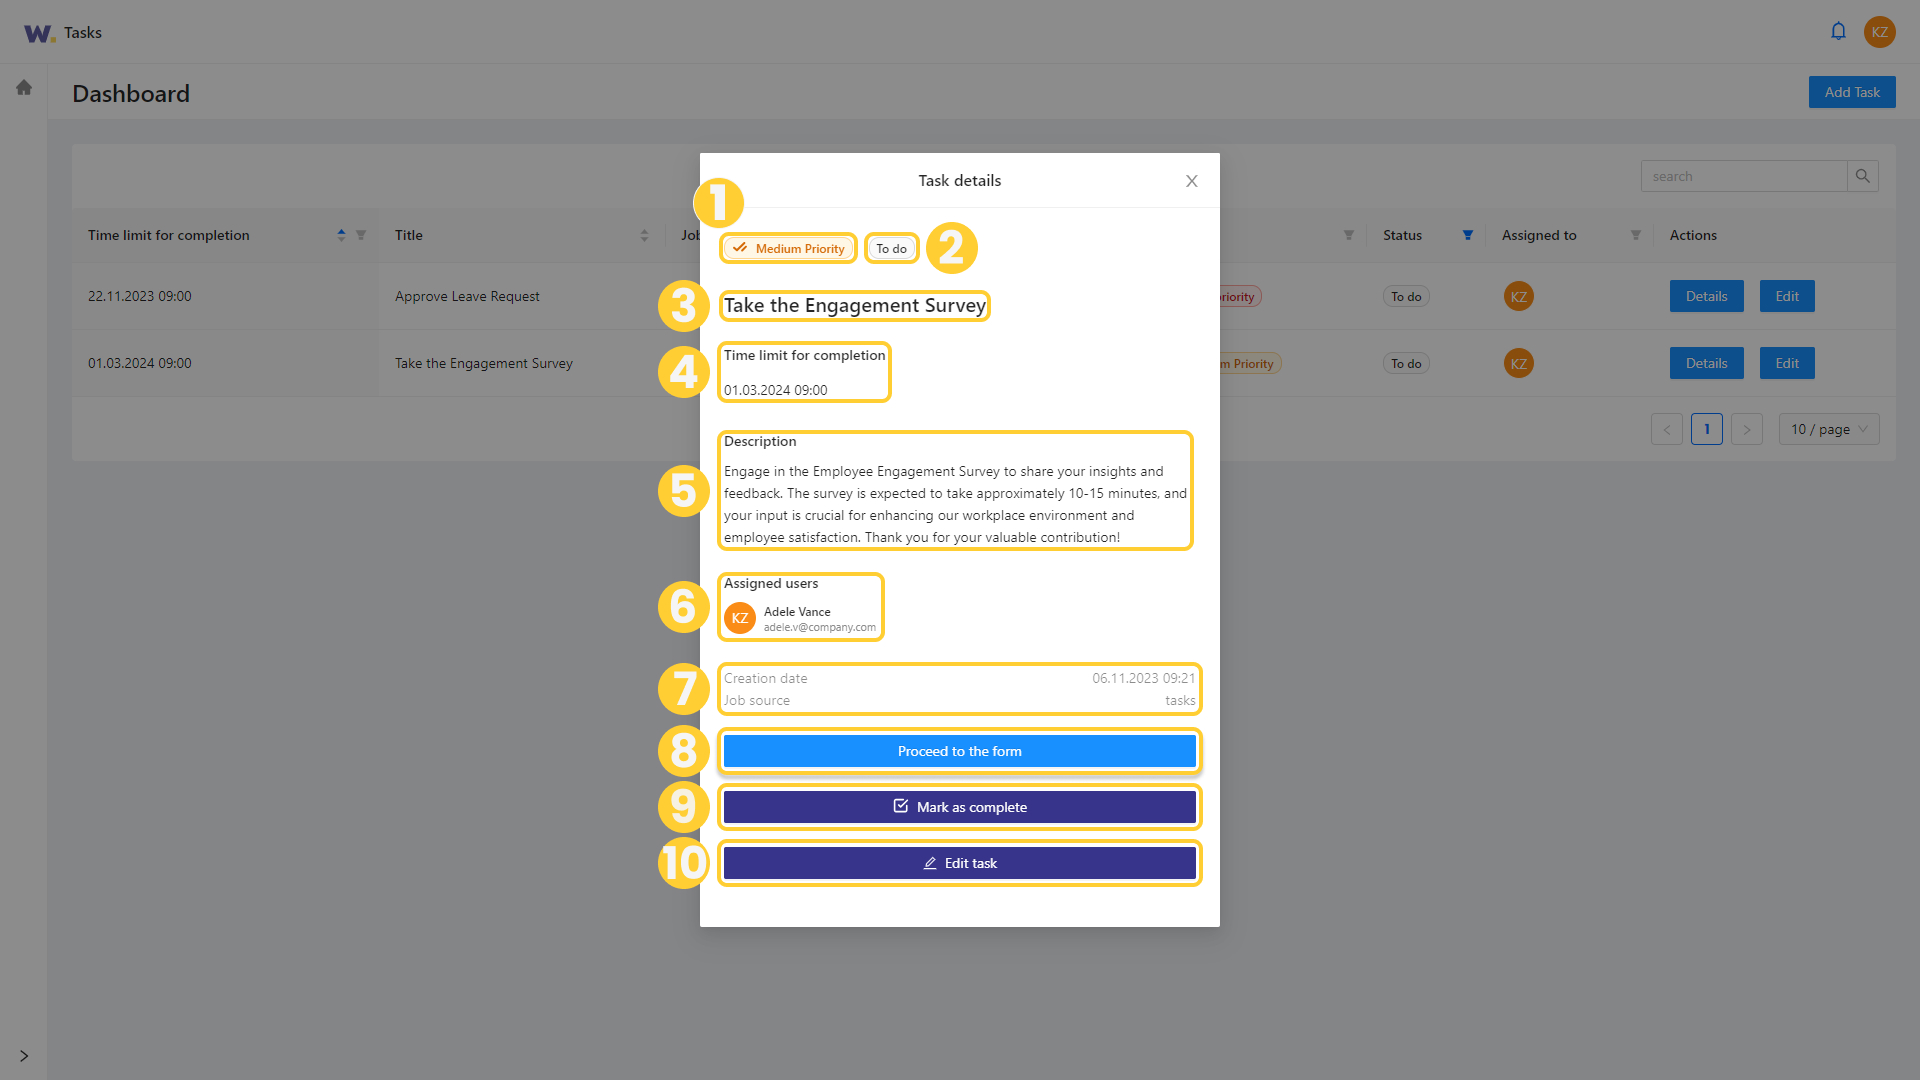Sort by Time limit for completion arrows
The width and height of the screenshot is (1920, 1080).
pyautogui.click(x=341, y=235)
